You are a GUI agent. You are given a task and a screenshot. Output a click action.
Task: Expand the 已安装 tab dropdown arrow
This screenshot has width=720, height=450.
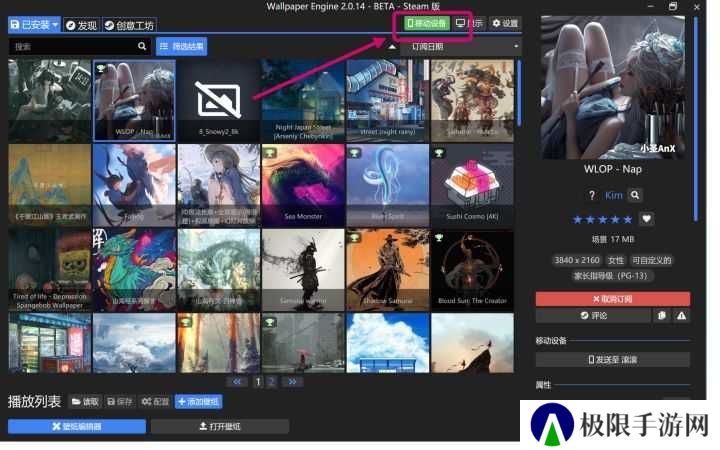coord(56,24)
